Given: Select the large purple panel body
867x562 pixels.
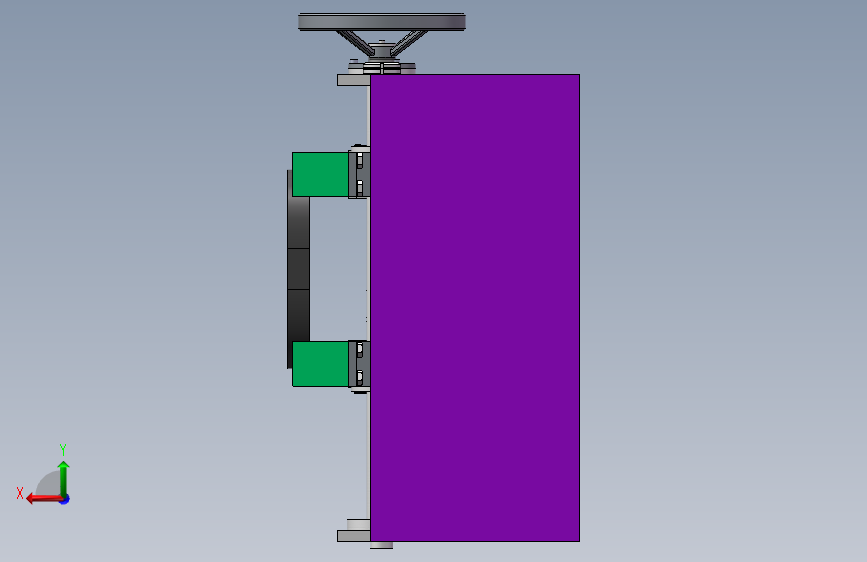Looking at the screenshot, I should coord(475,308).
